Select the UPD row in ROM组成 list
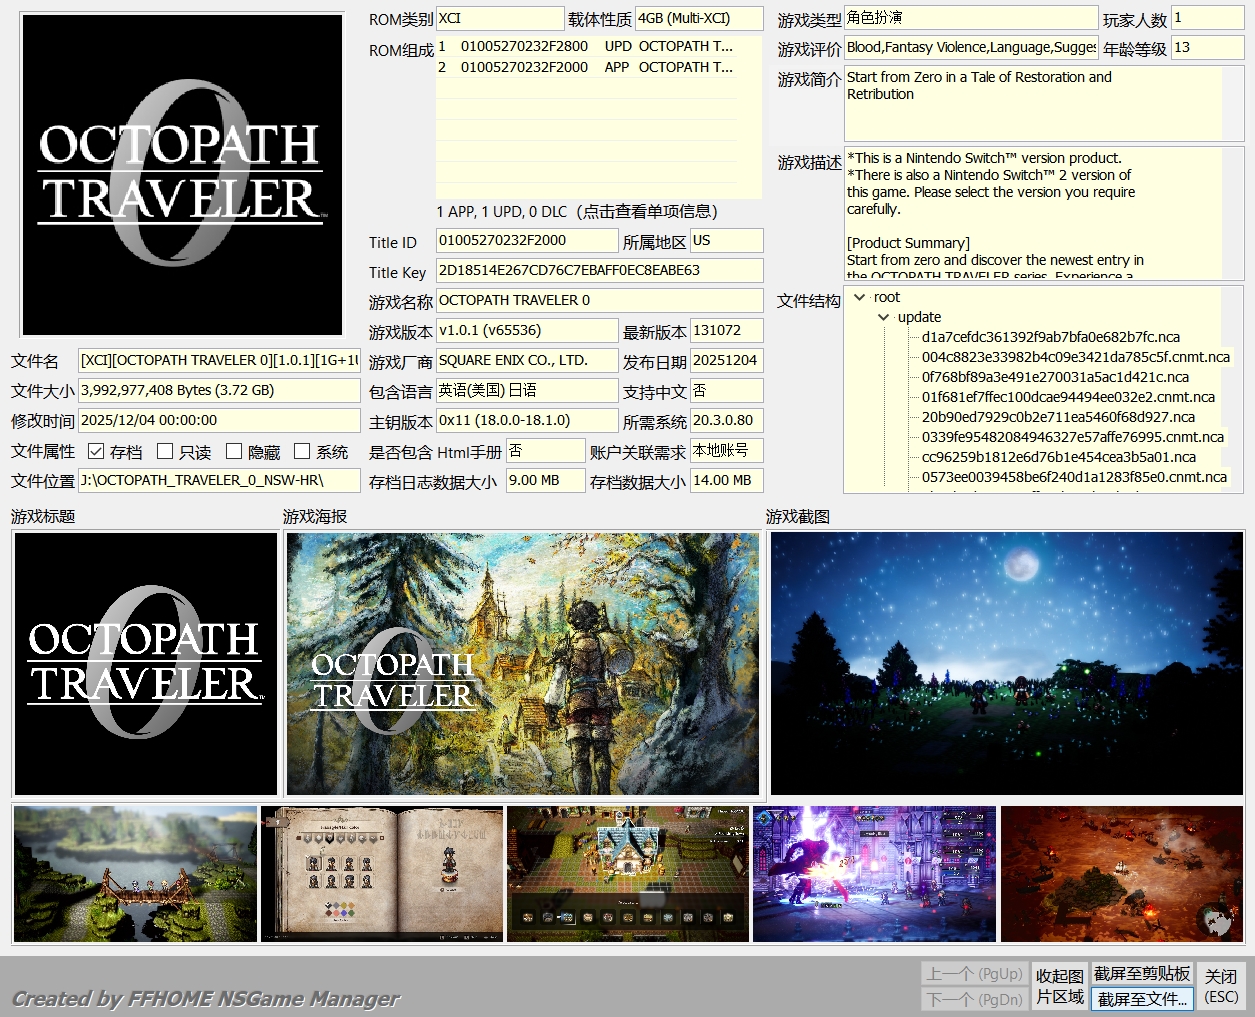This screenshot has height=1017, width=1255. click(x=585, y=46)
